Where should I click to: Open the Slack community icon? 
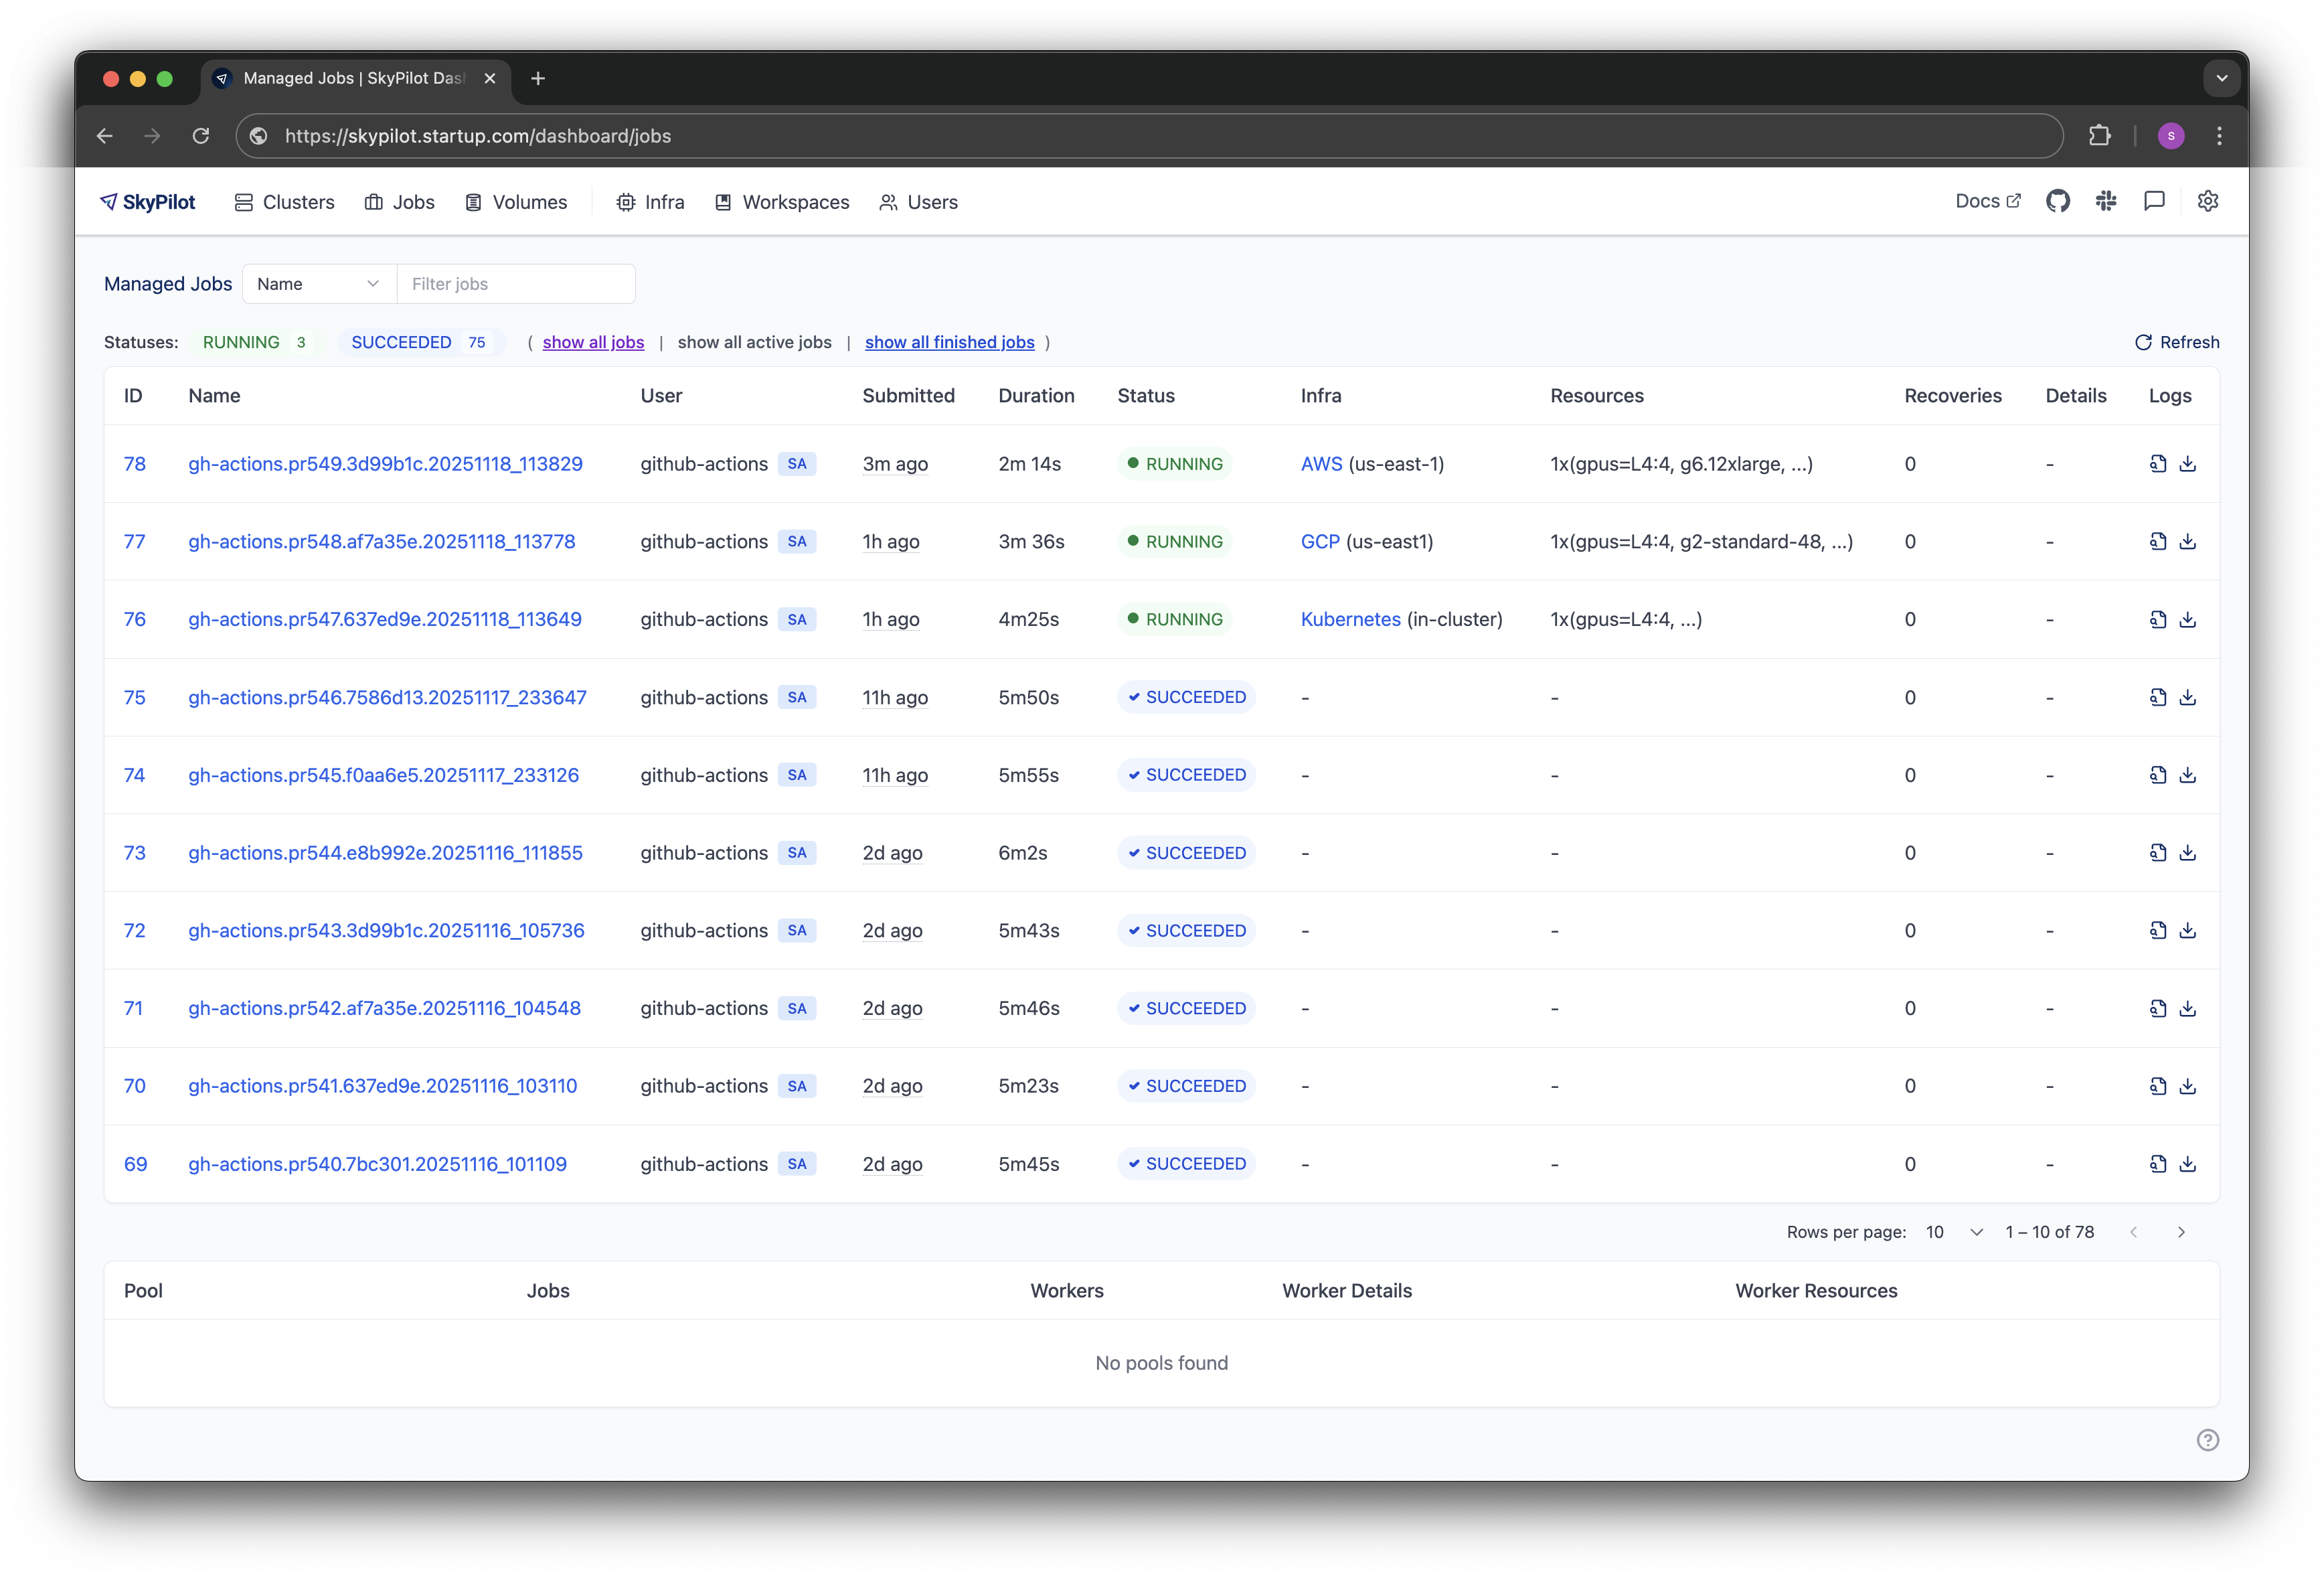coord(2106,201)
